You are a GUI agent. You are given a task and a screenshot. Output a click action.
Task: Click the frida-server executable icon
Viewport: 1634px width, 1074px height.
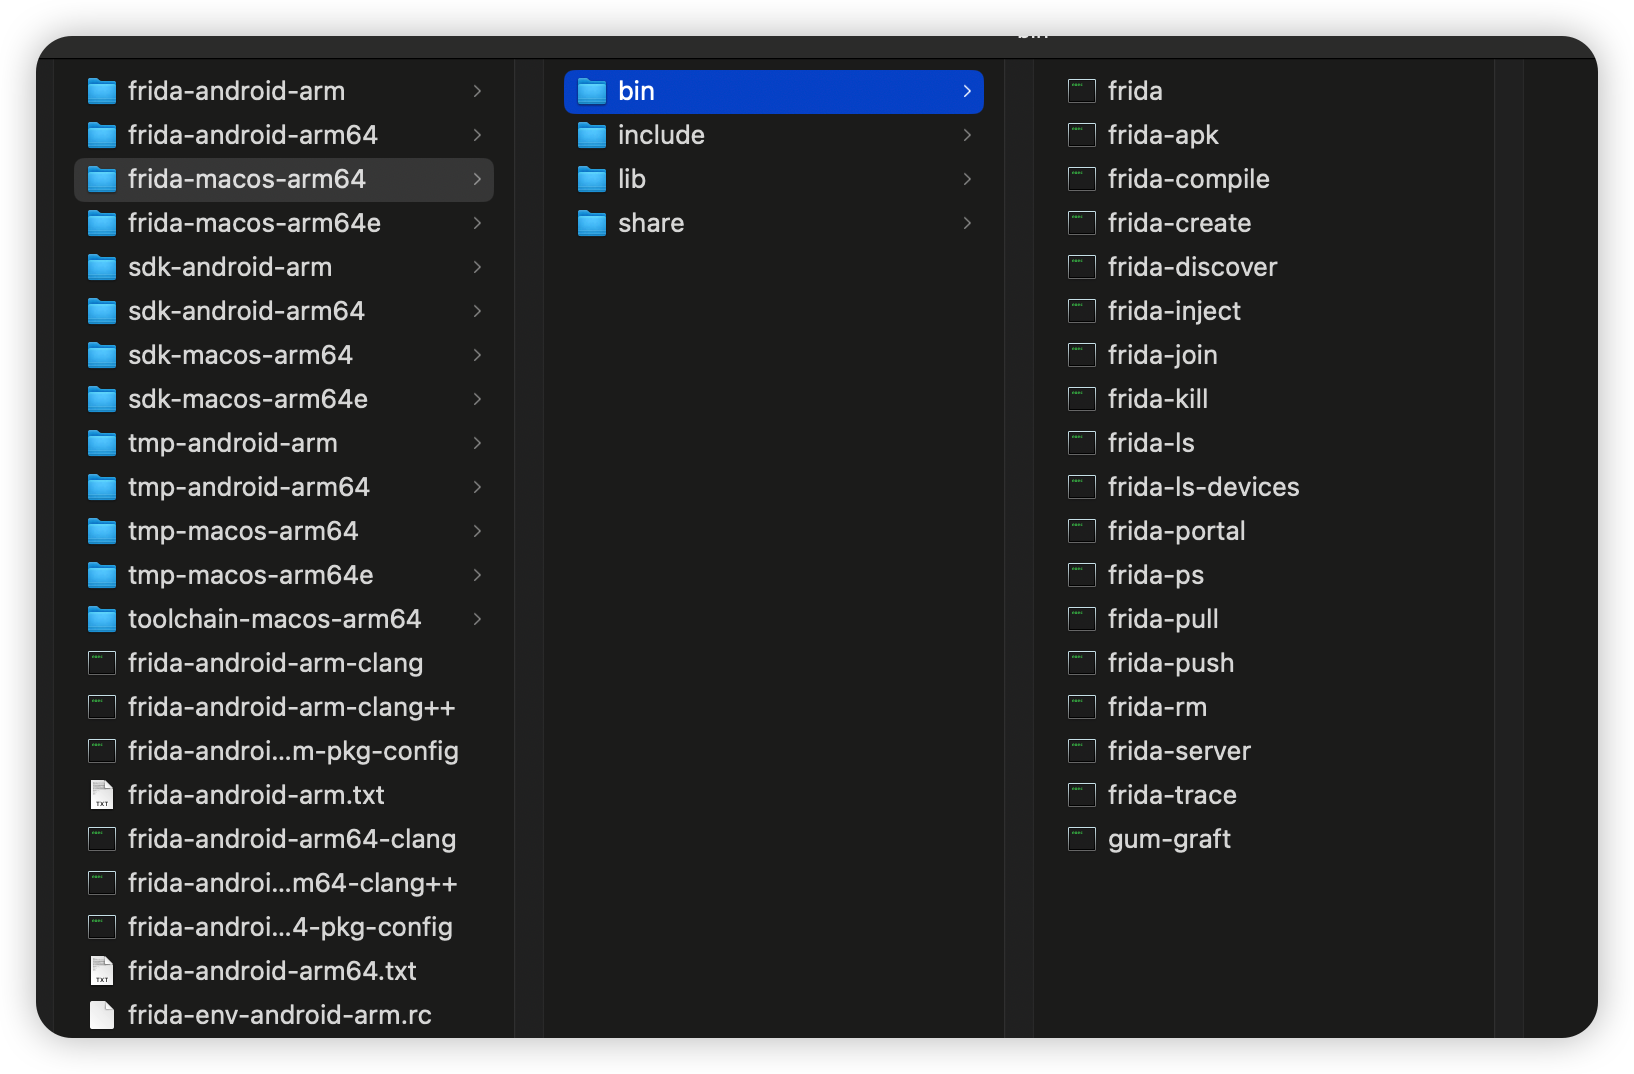1082,751
